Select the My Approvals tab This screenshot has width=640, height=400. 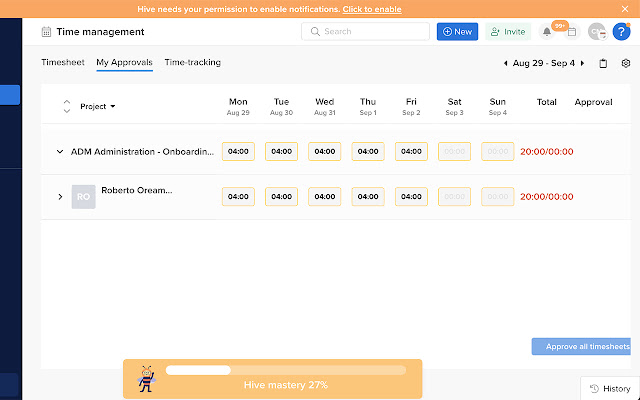point(124,62)
